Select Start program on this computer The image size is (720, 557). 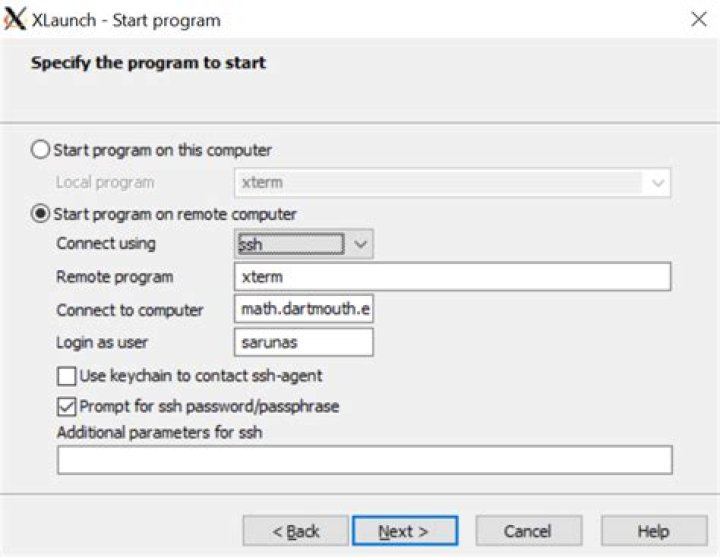tap(40, 150)
